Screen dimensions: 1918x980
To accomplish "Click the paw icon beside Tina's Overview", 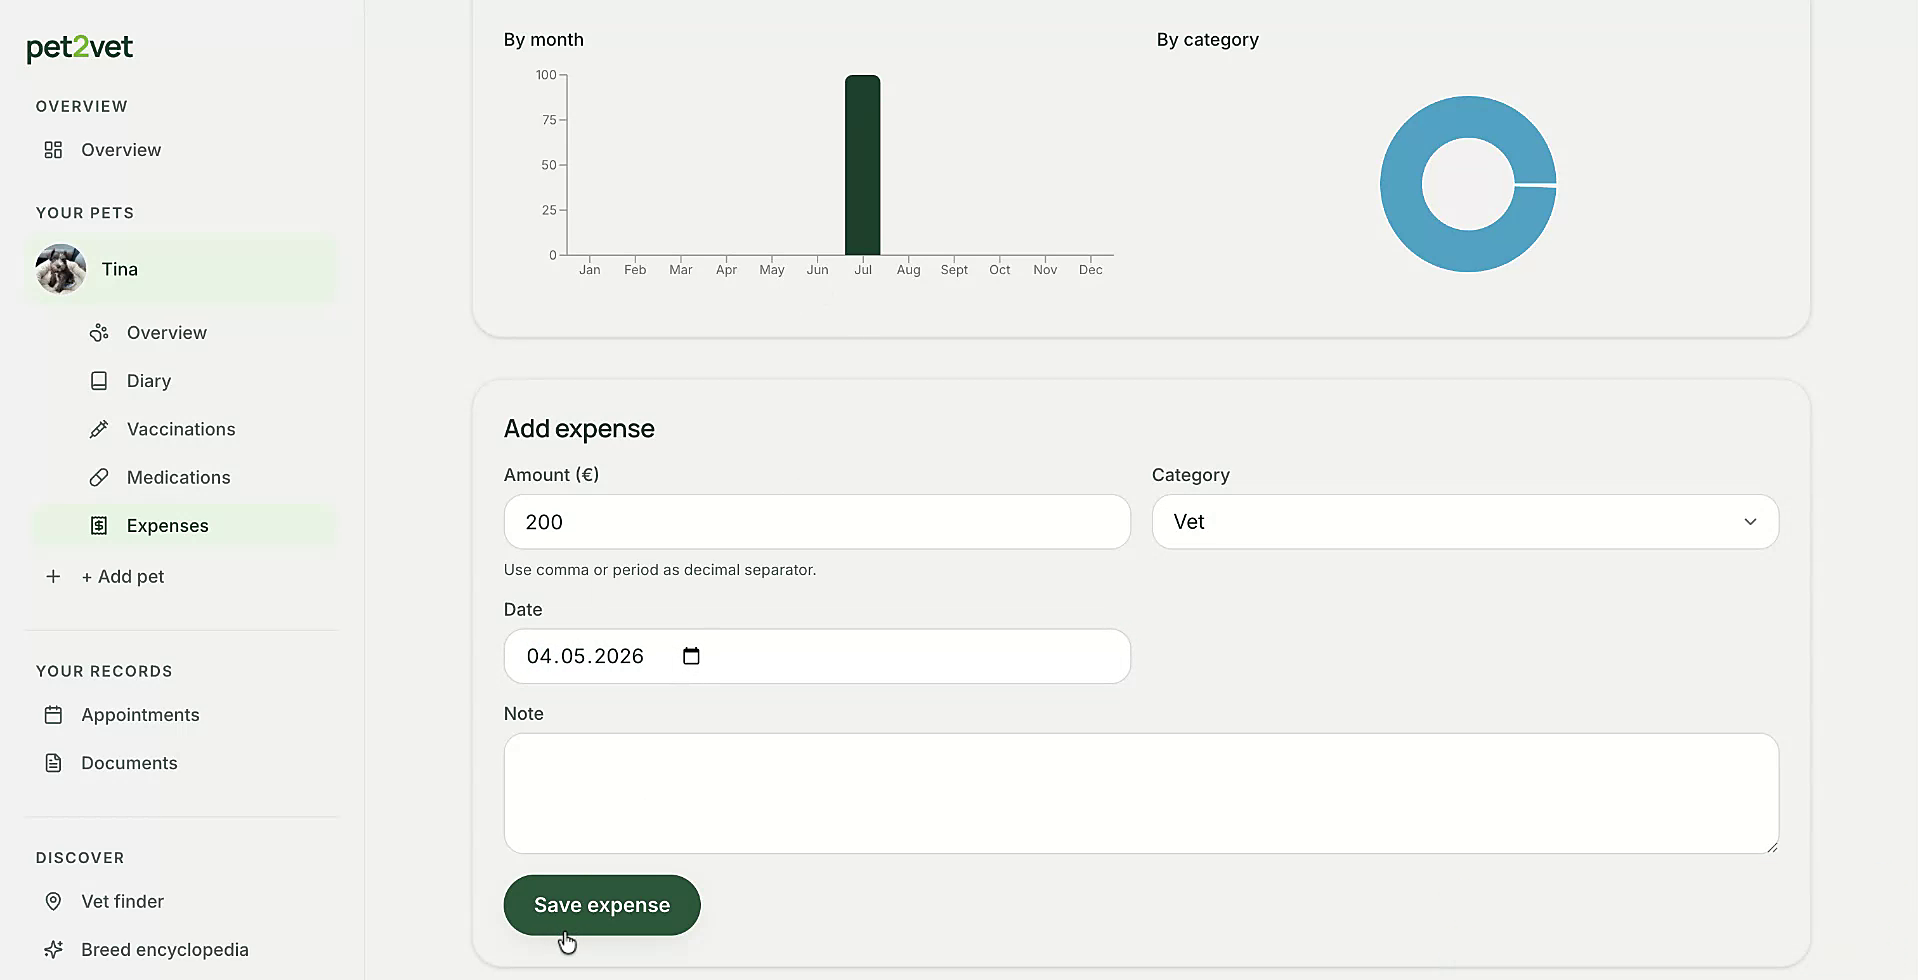I will point(99,333).
